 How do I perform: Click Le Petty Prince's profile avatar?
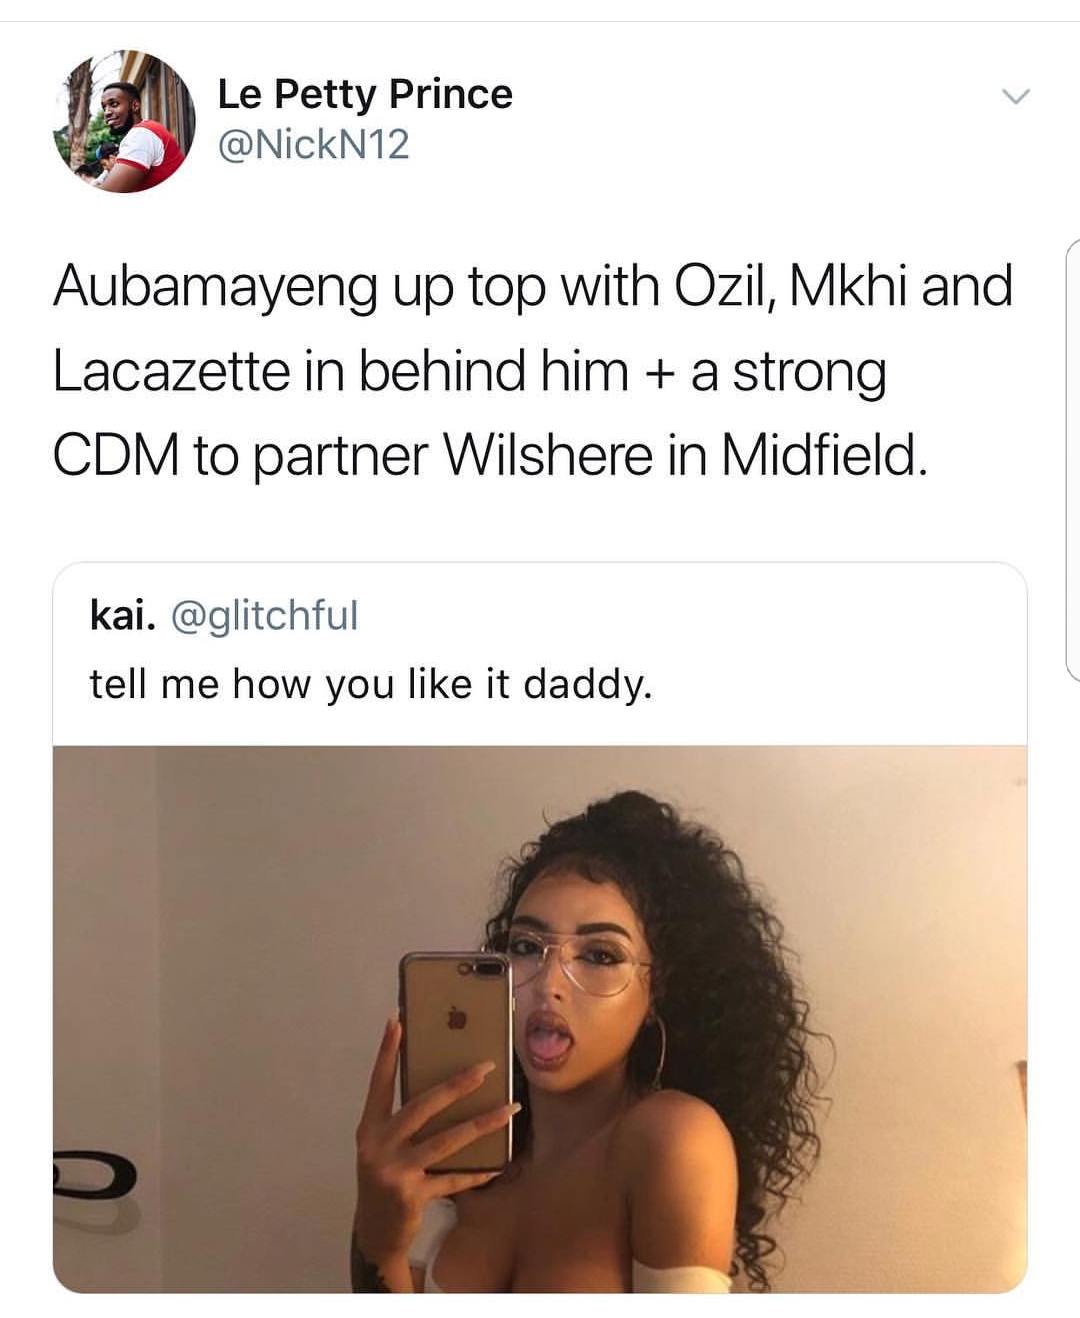tap(124, 122)
